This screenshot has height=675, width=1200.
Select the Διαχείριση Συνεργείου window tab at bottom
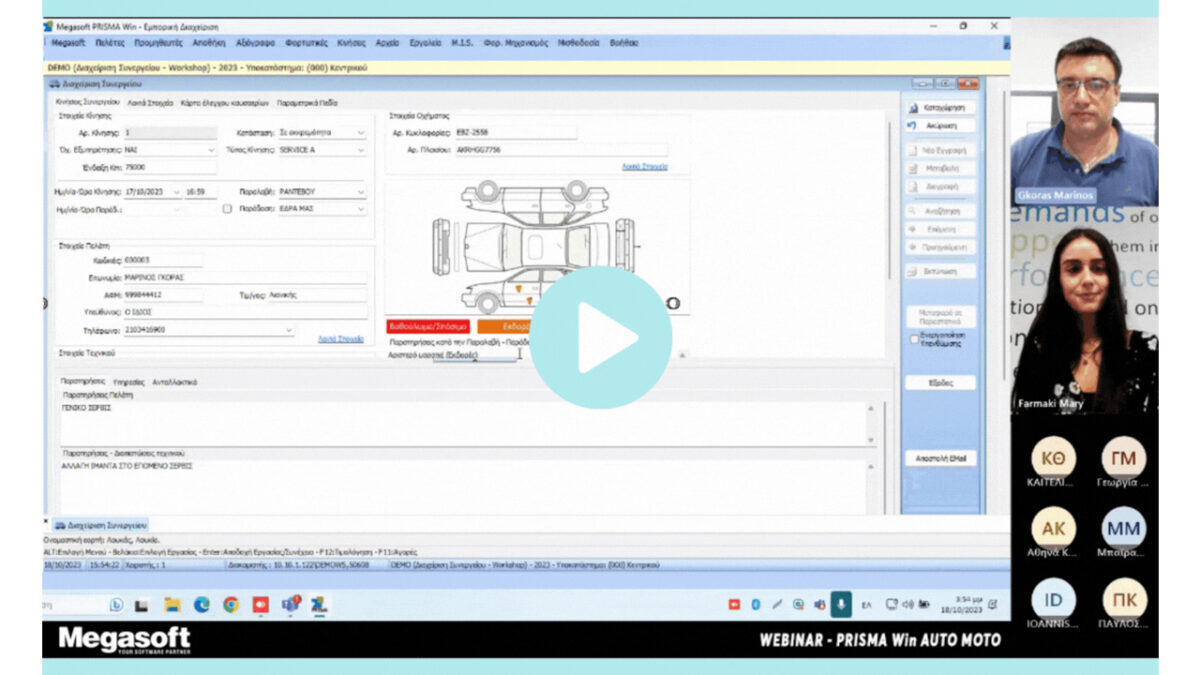pyautogui.click(x=101, y=525)
